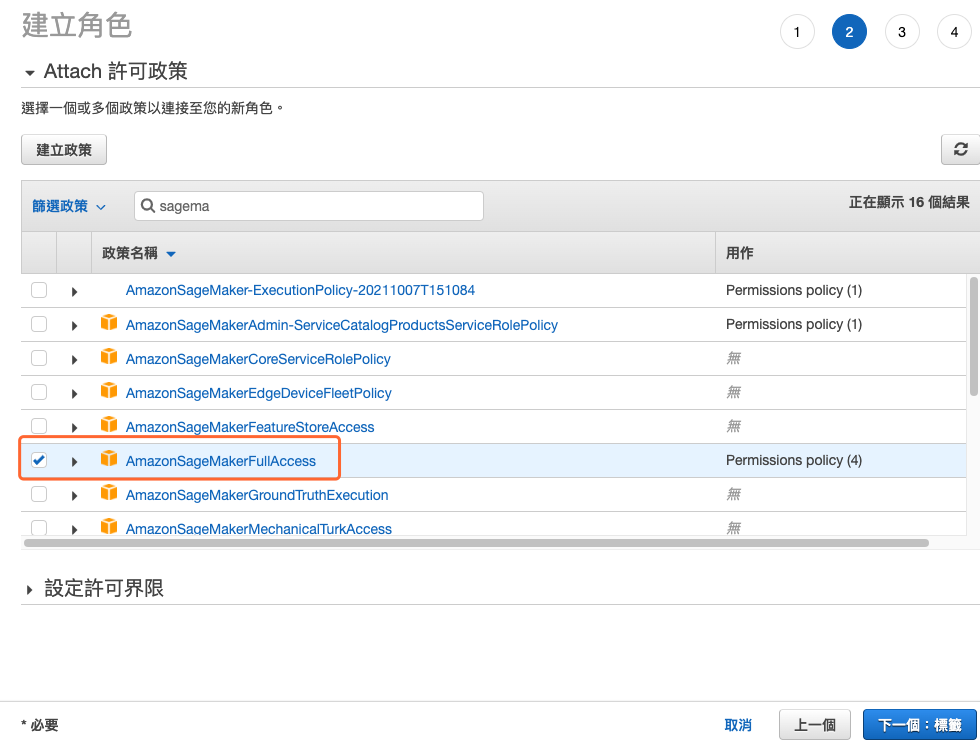Expand the AmazonSageMakerGroundTruthExecution row details
The image size is (980, 743).
[x=74, y=496]
